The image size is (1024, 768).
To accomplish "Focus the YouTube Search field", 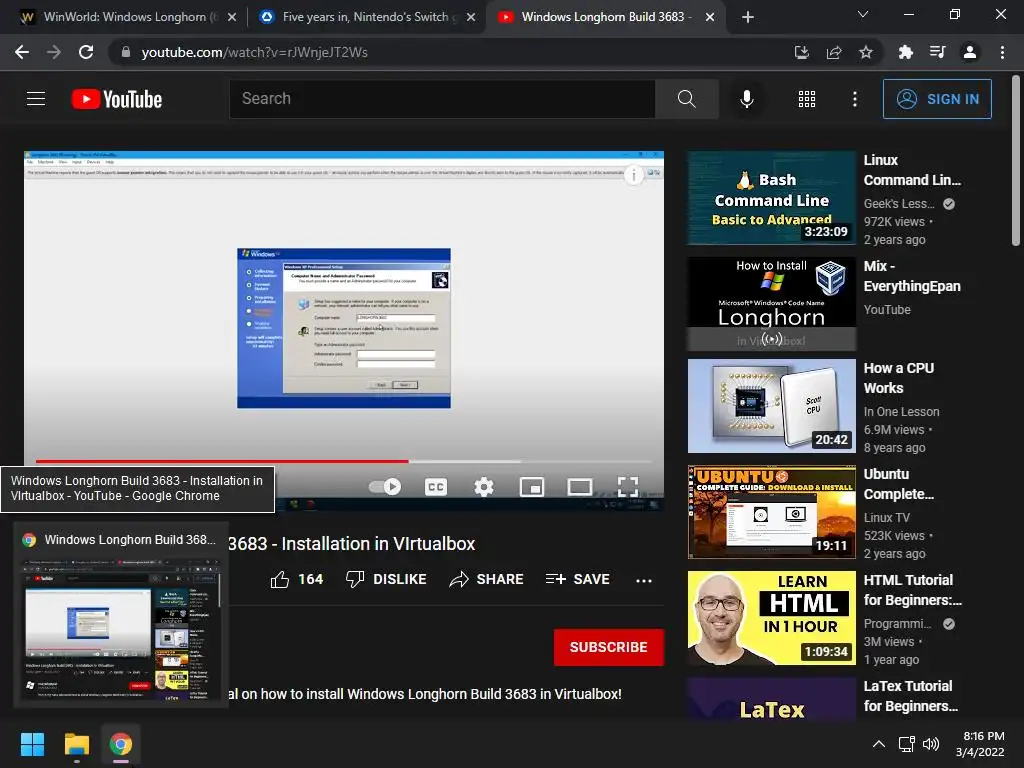I will (x=442, y=99).
